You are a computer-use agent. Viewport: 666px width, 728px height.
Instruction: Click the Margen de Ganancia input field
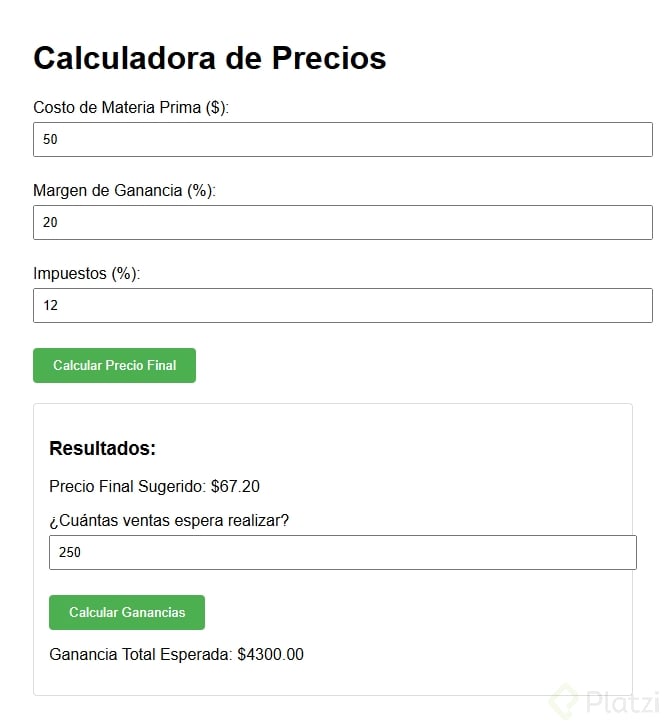pos(342,223)
